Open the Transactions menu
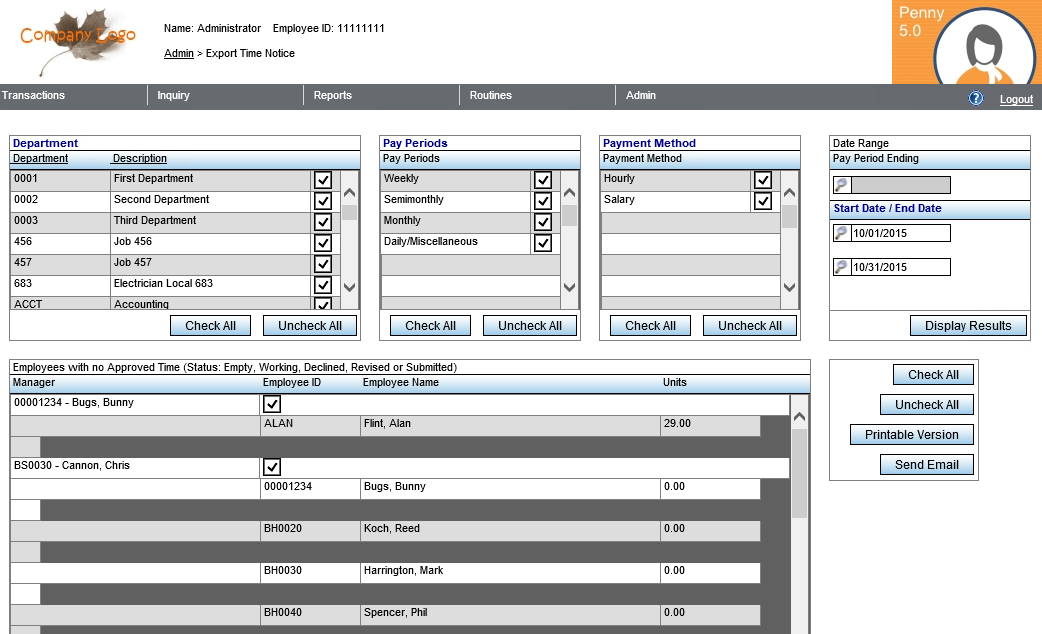The width and height of the screenshot is (1042, 634). coord(34,96)
